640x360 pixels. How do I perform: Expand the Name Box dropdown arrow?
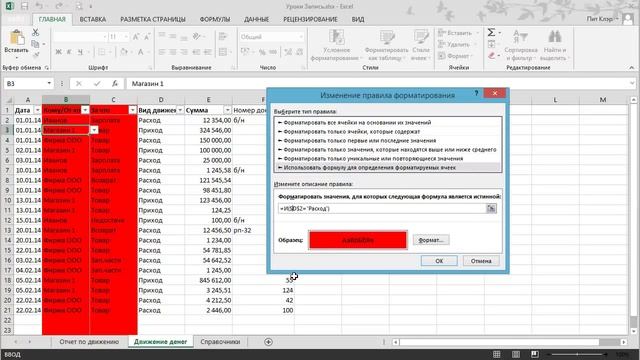49,83
